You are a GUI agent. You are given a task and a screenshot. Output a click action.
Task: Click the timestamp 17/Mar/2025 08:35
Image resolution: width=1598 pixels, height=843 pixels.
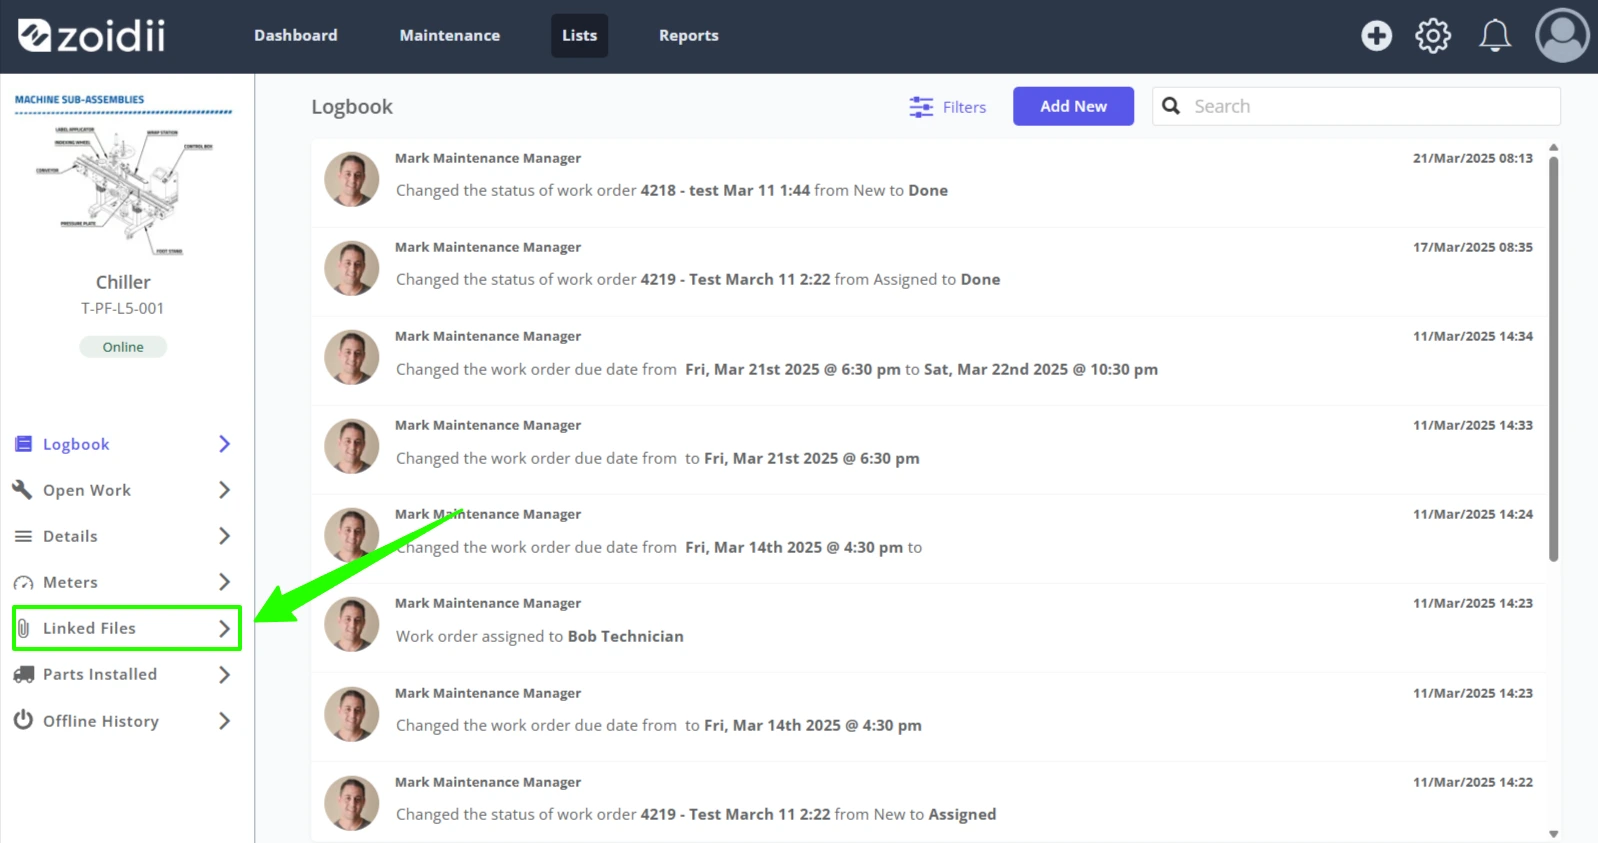click(x=1472, y=247)
